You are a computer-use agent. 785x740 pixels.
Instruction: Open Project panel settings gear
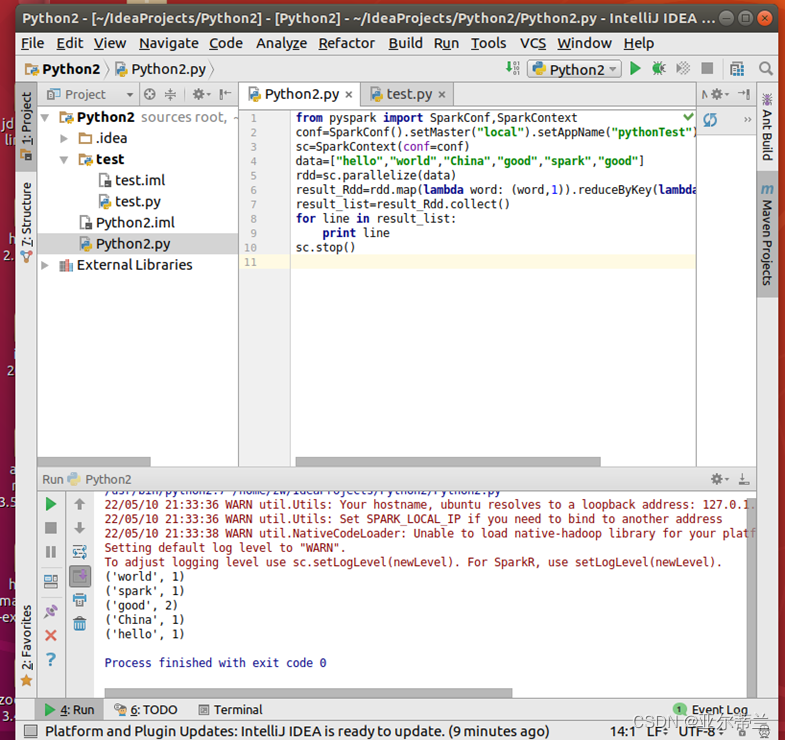click(x=202, y=94)
